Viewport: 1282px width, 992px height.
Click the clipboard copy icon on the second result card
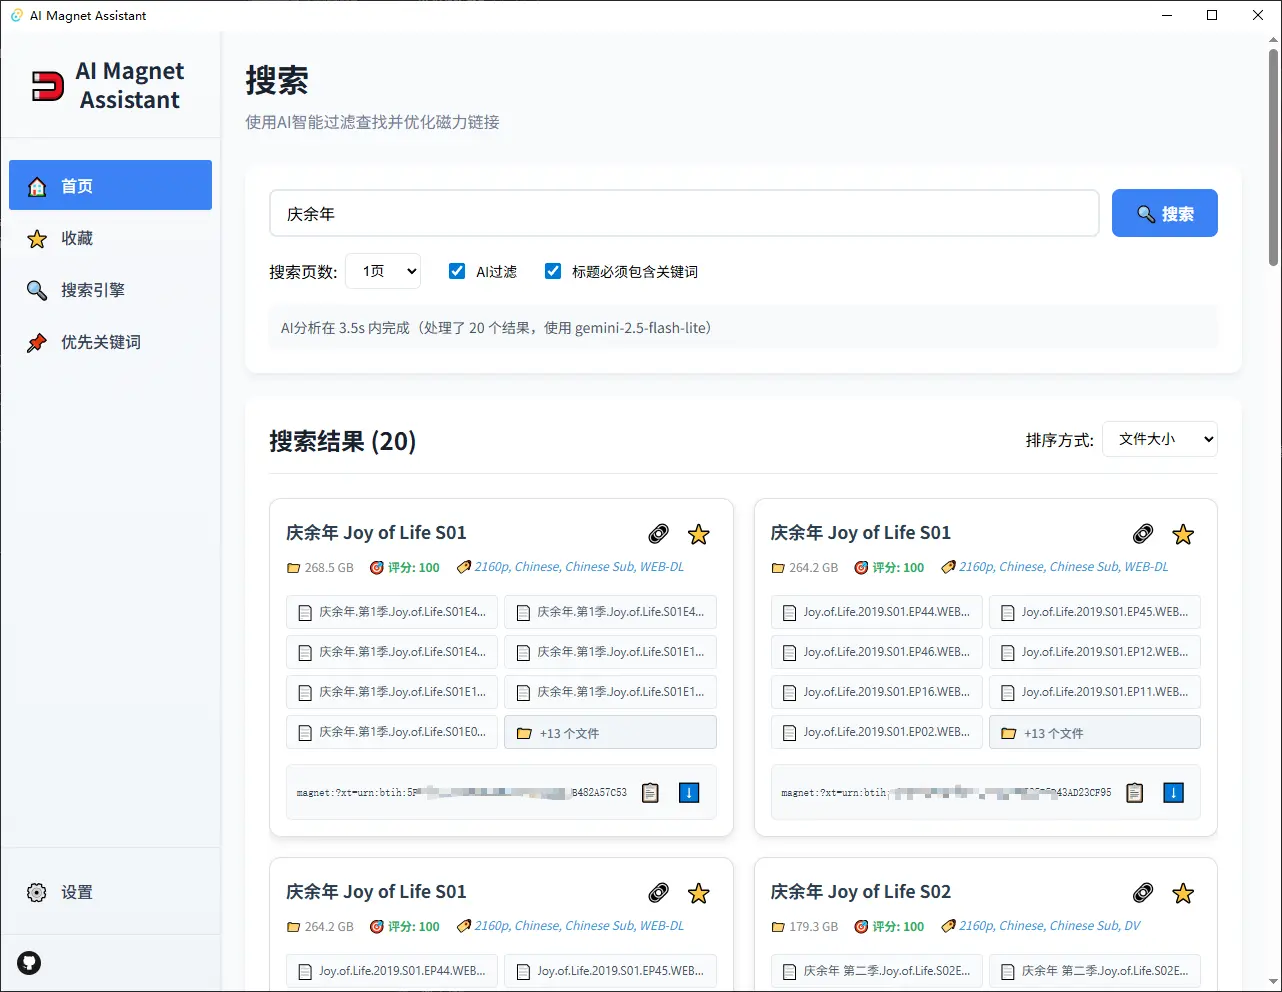[x=1134, y=792]
